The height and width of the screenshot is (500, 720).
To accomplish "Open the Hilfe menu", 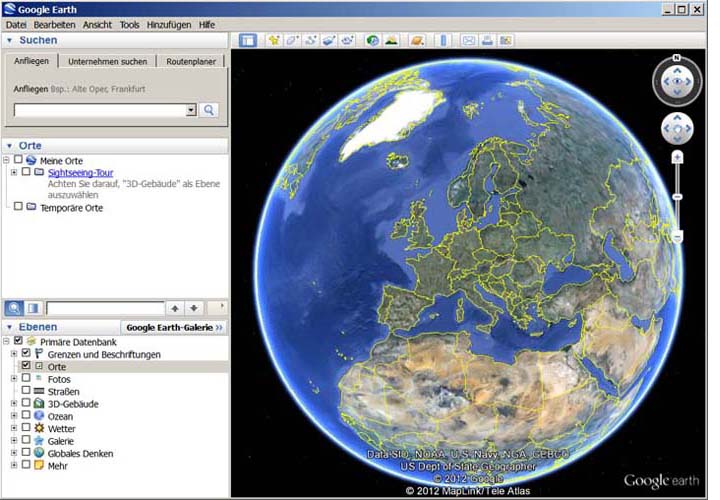I will [x=207, y=25].
